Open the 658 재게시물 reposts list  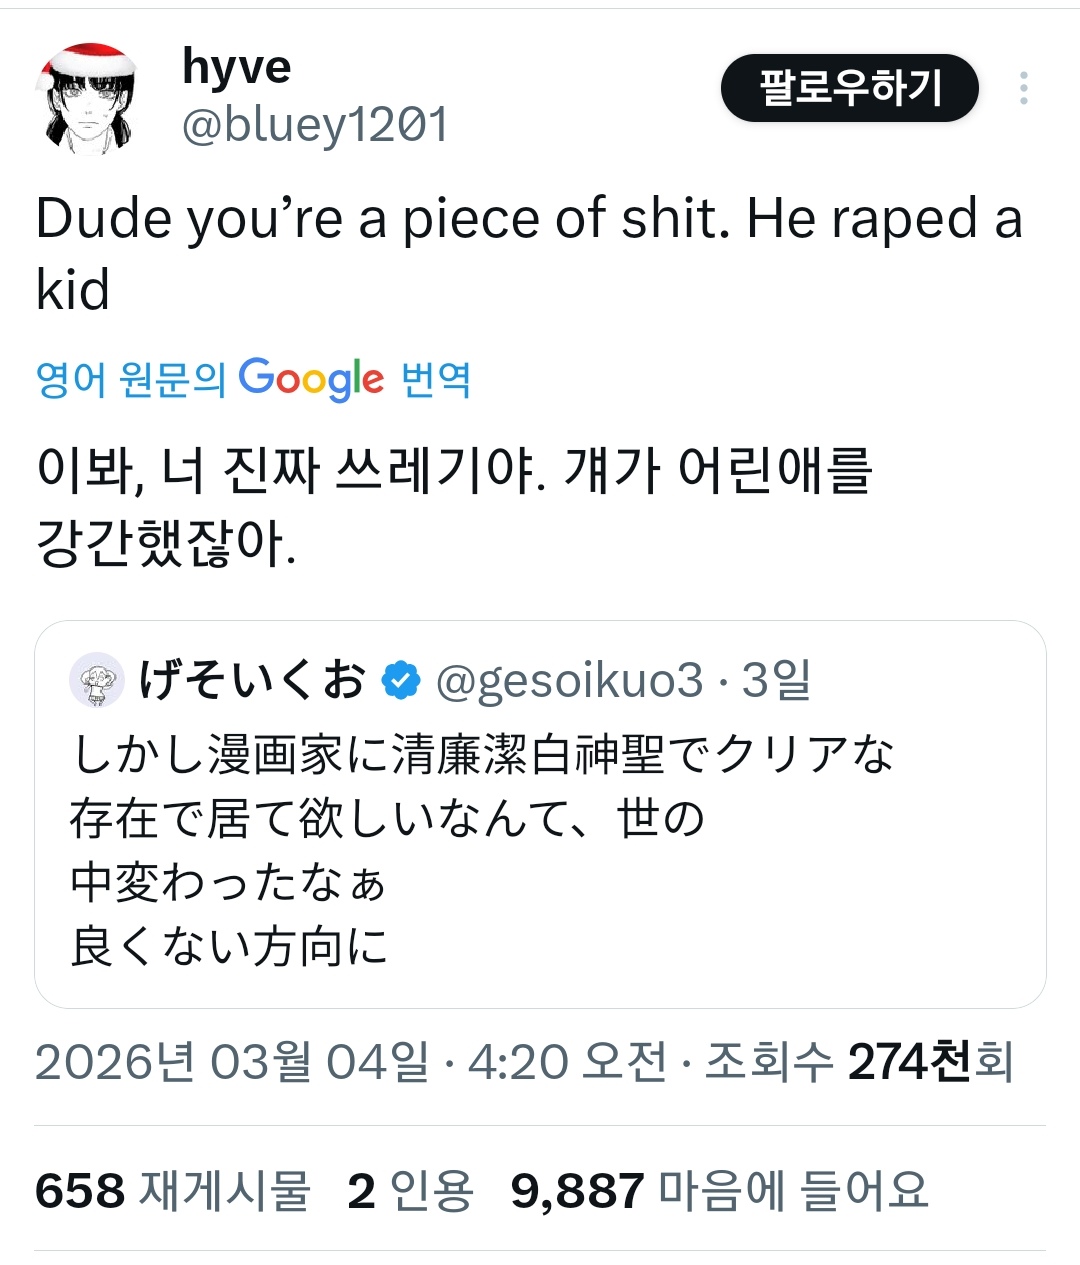173,1190
